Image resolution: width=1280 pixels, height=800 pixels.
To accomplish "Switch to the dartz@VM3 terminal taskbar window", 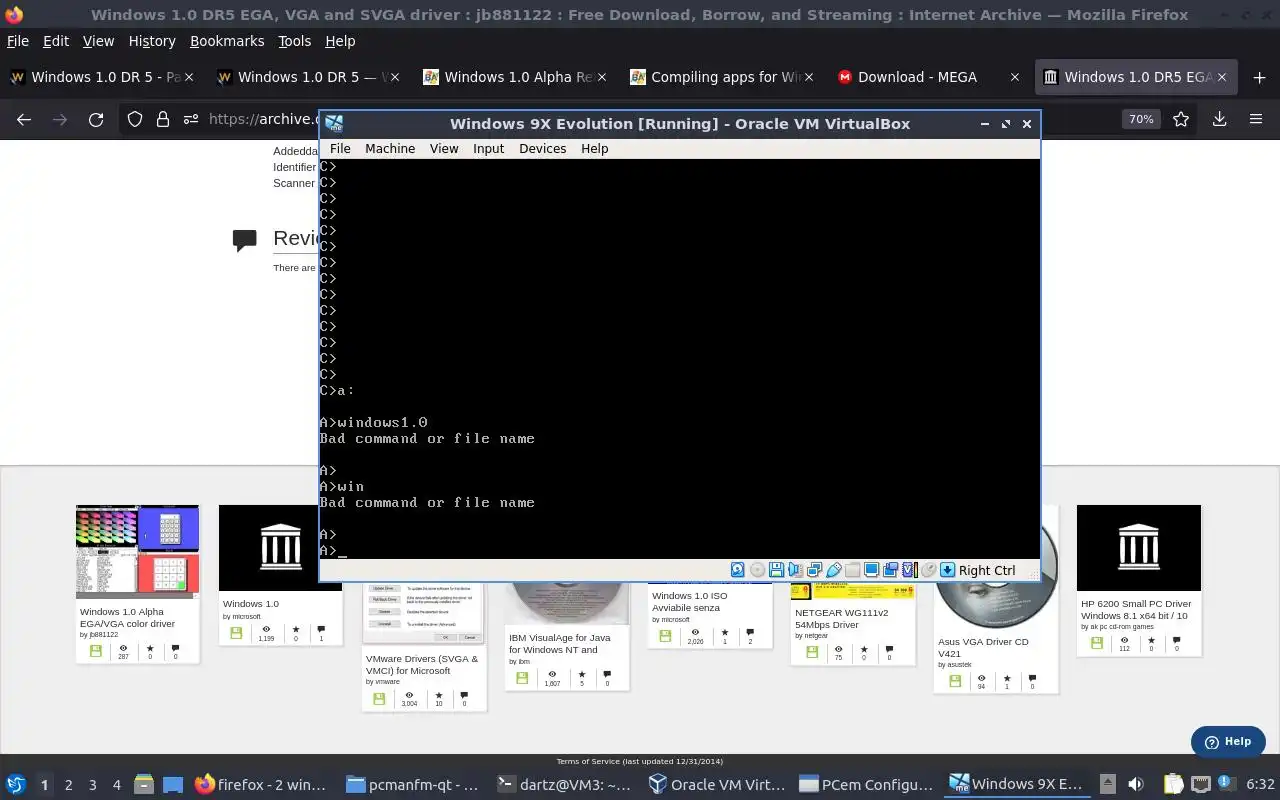I will pos(565,784).
